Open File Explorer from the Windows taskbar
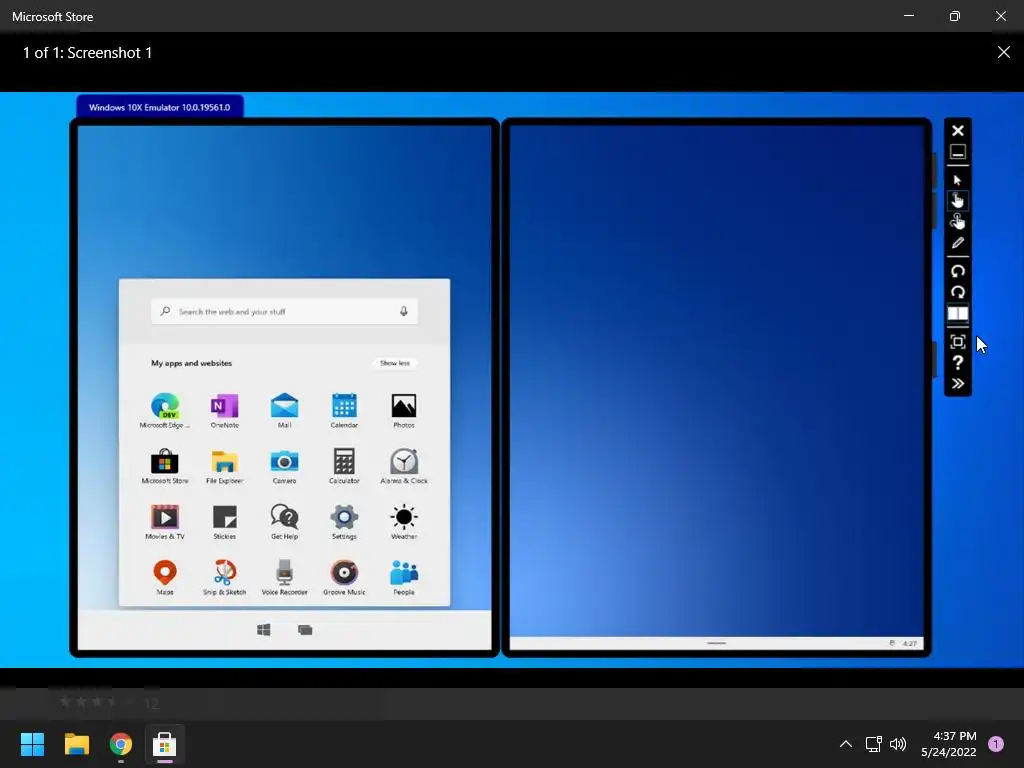 [76, 744]
